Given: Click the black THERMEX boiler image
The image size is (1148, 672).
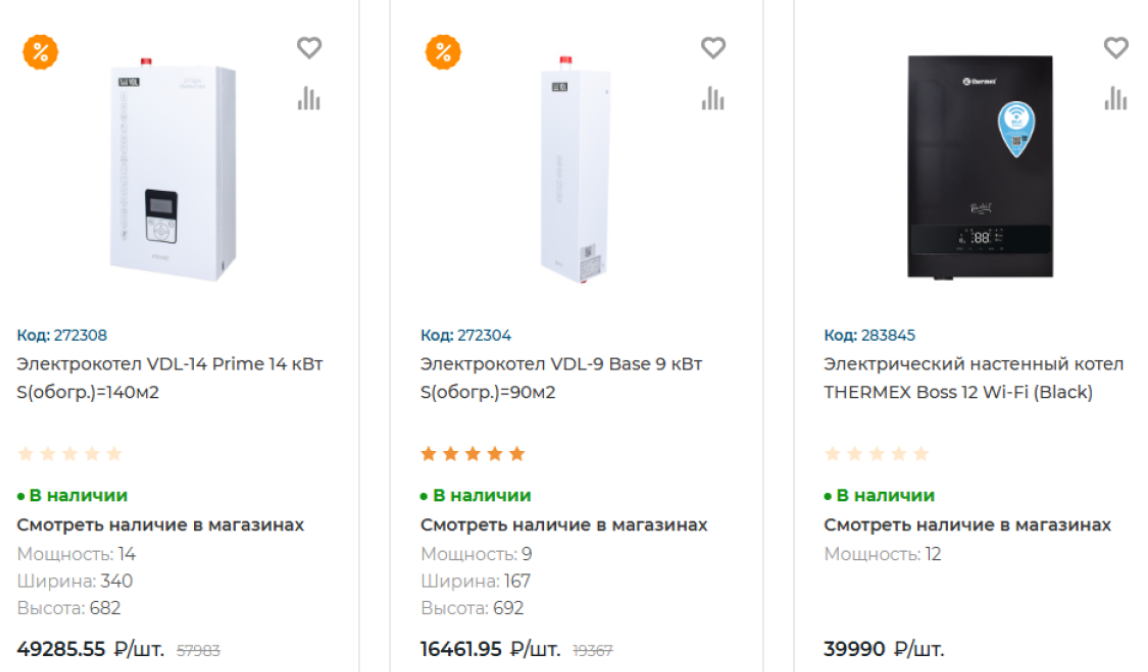Looking at the screenshot, I should (x=979, y=166).
